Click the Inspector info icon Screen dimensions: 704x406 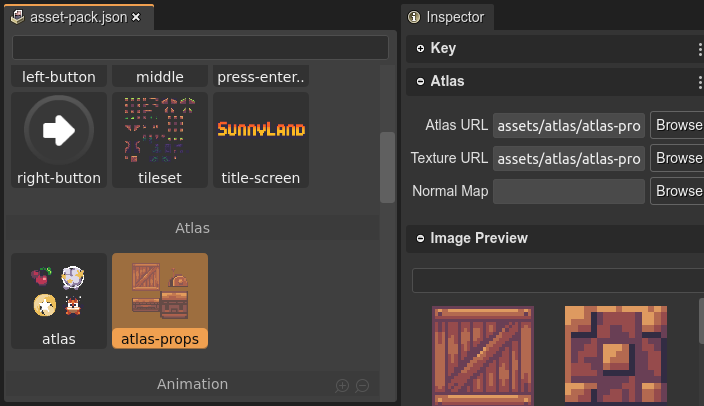[414, 17]
